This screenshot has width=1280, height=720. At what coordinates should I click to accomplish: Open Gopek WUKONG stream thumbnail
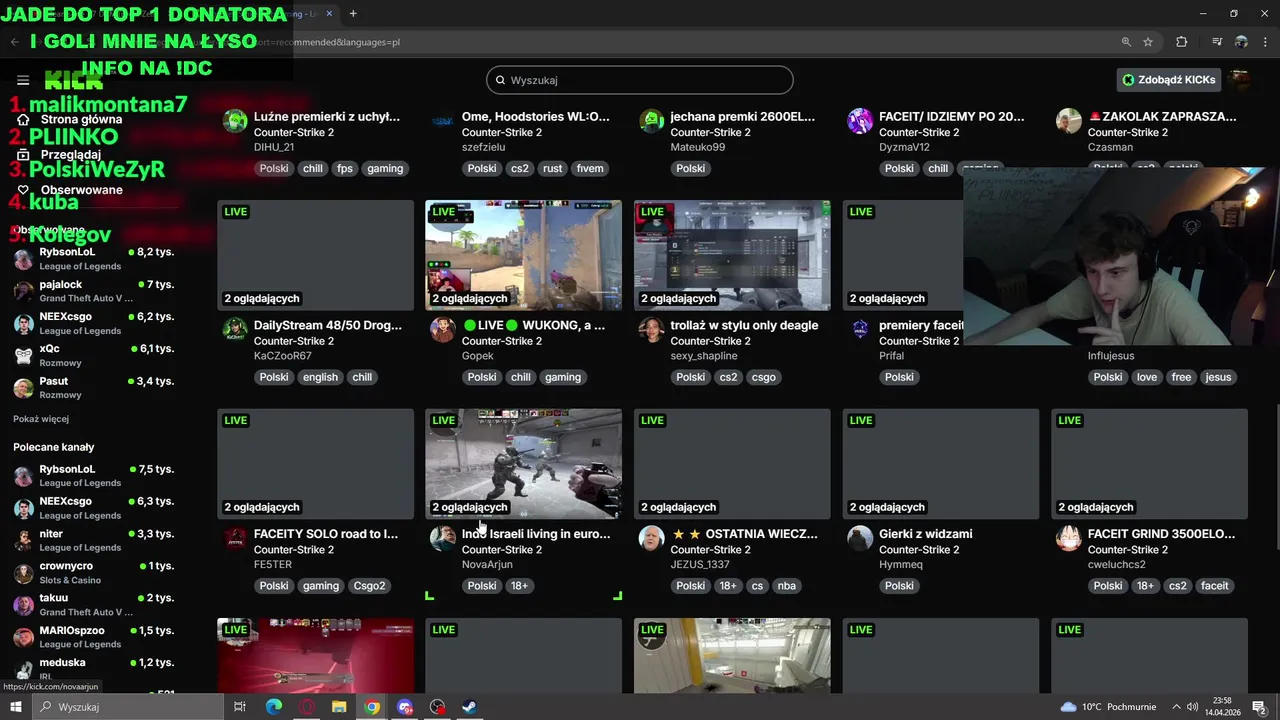click(523, 255)
